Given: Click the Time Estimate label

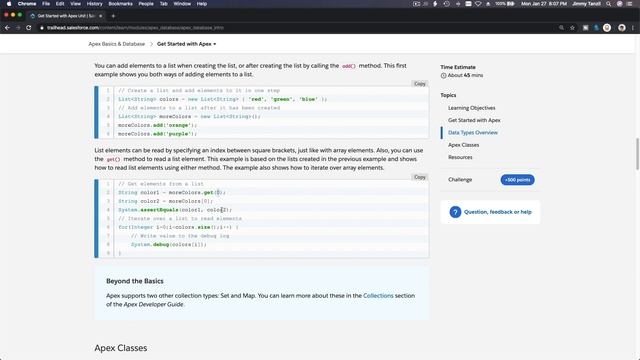Looking at the screenshot, I should click(x=458, y=67).
